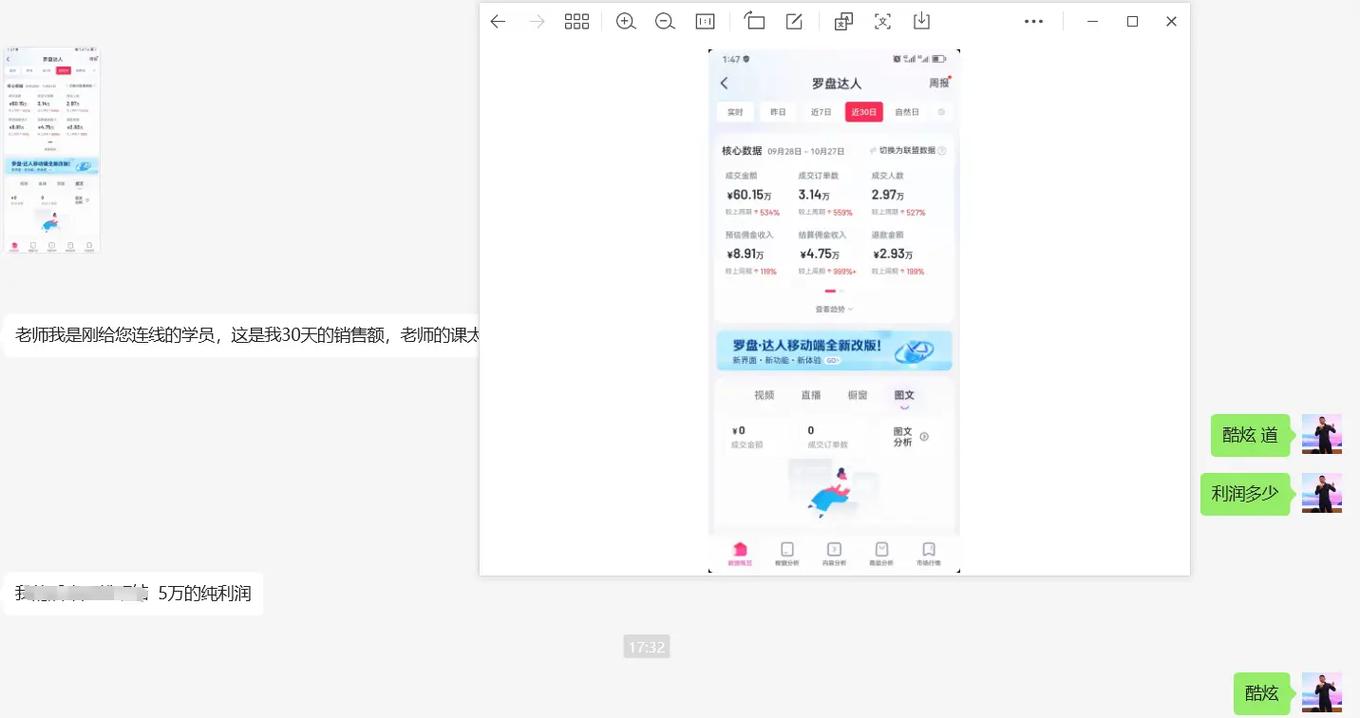Click the green 酷炫 道 chat bubble

1251,435
